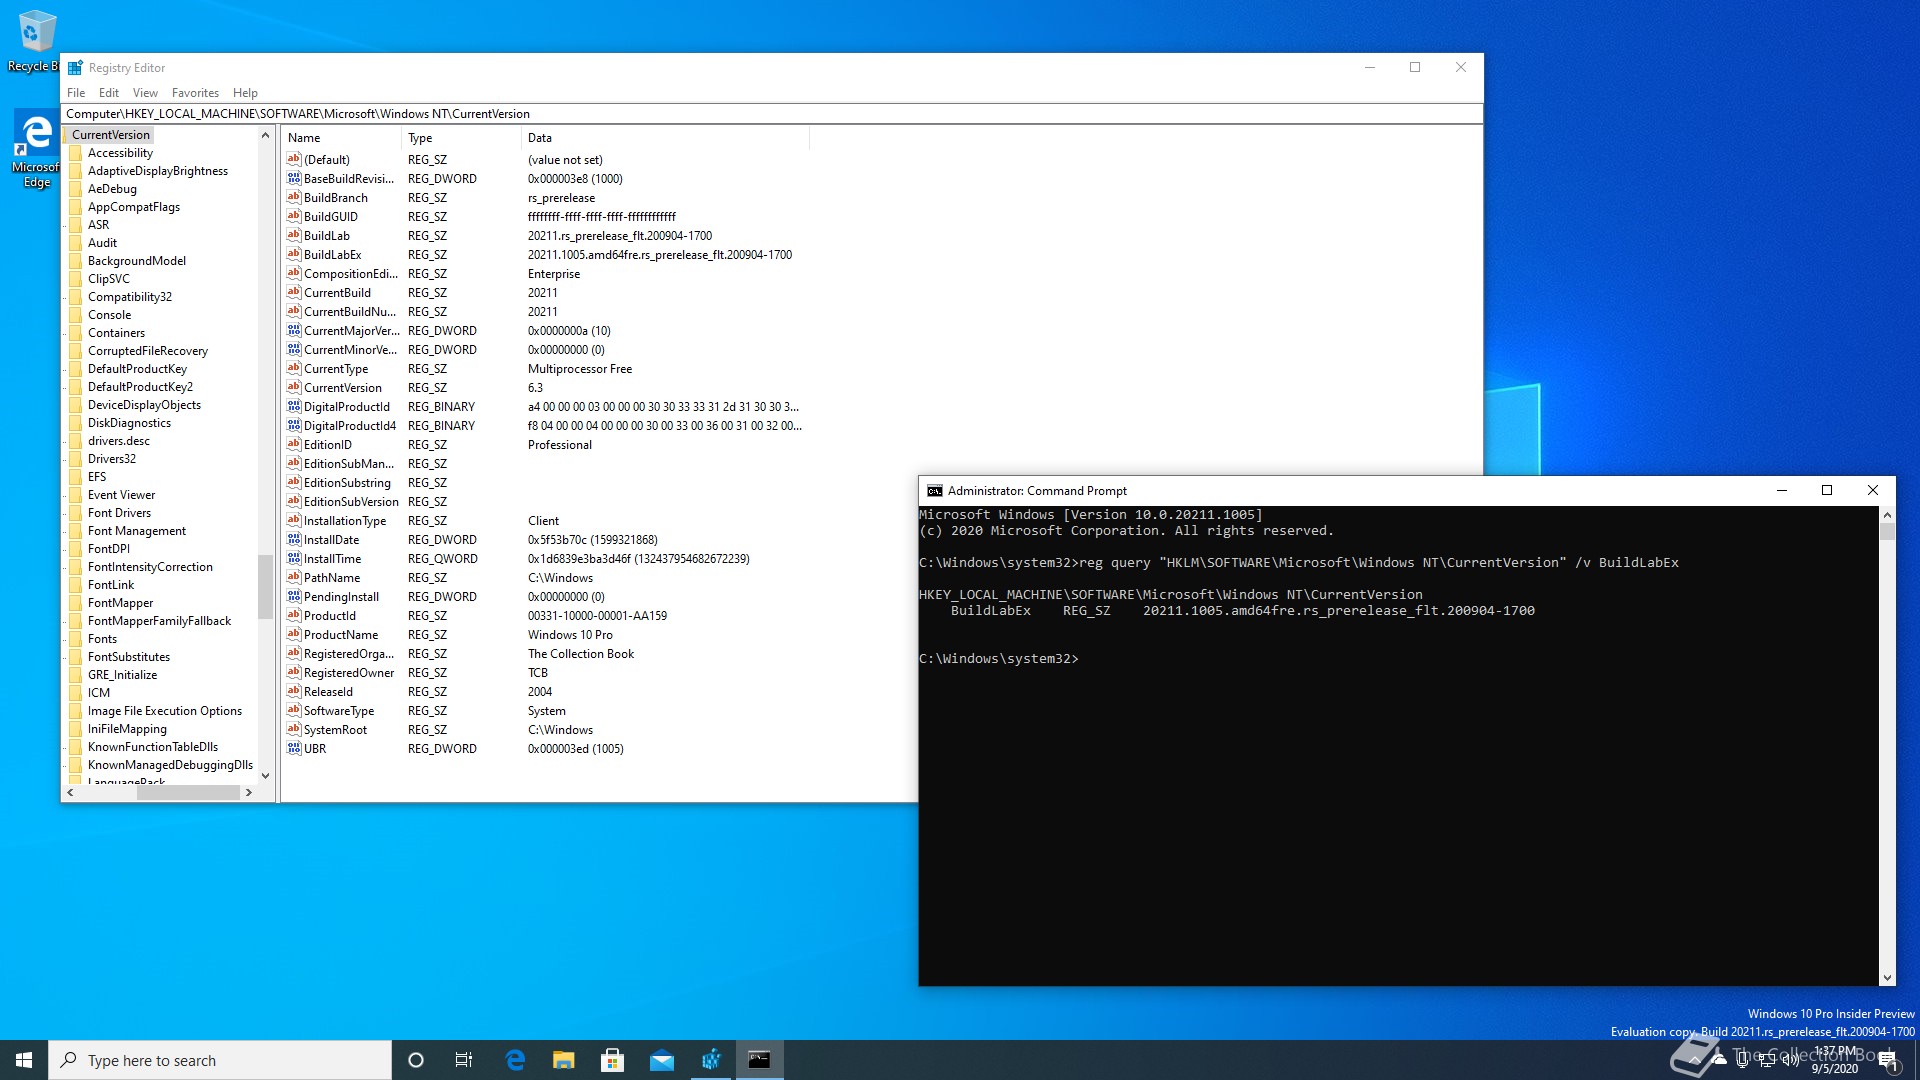Open the Windows Start menu
This screenshot has height=1080, width=1920.
(x=24, y=1060)
